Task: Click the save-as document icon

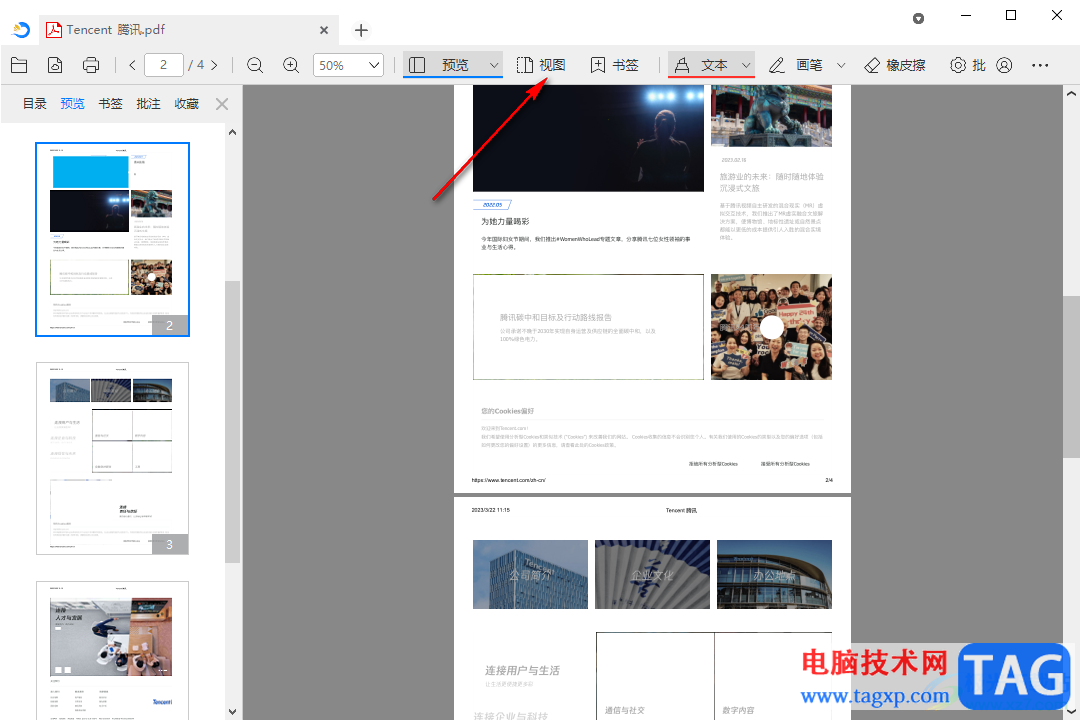Action: (55, 65)
